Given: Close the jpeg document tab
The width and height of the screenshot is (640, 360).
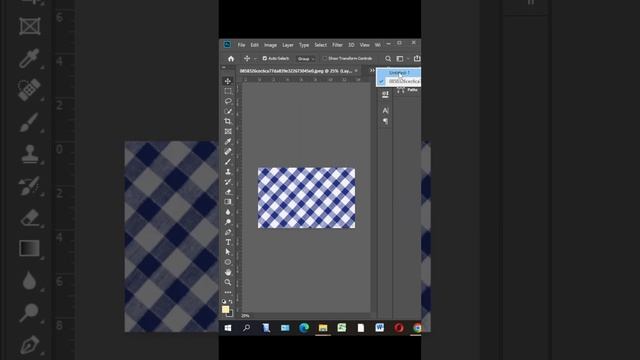Looking at the screenshot, I should 356,71.
